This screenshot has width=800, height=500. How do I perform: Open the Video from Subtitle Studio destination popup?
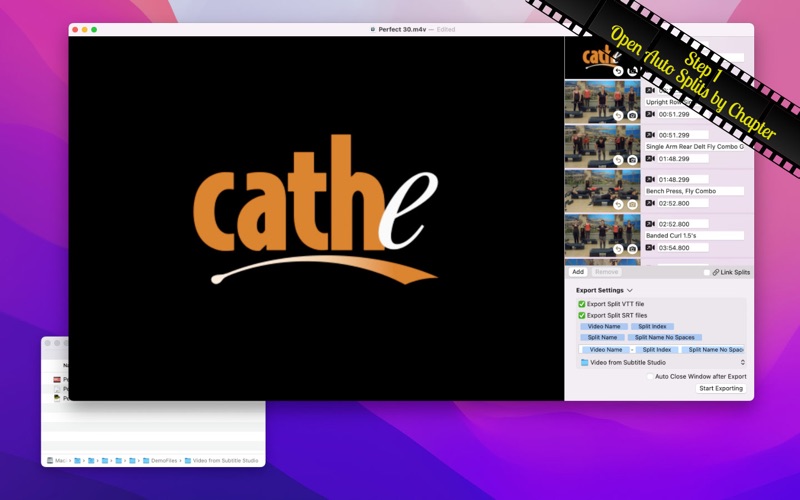pyautogui.click(x=663, y=362)
